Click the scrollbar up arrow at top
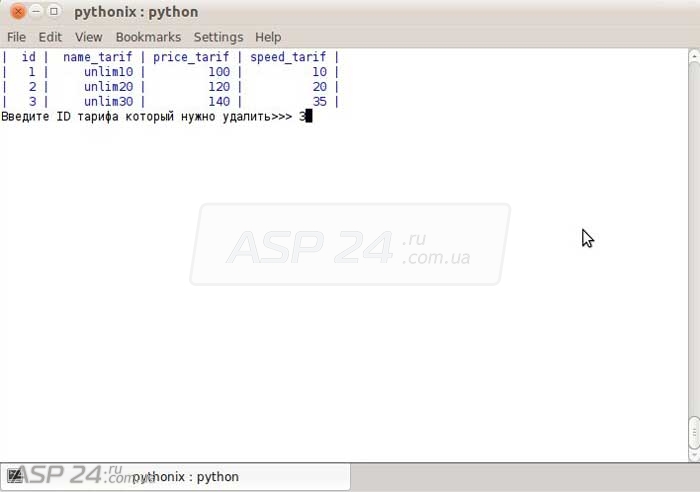This screenshot has width=700, height=492. pyautogui.click(x=694, y=55)
